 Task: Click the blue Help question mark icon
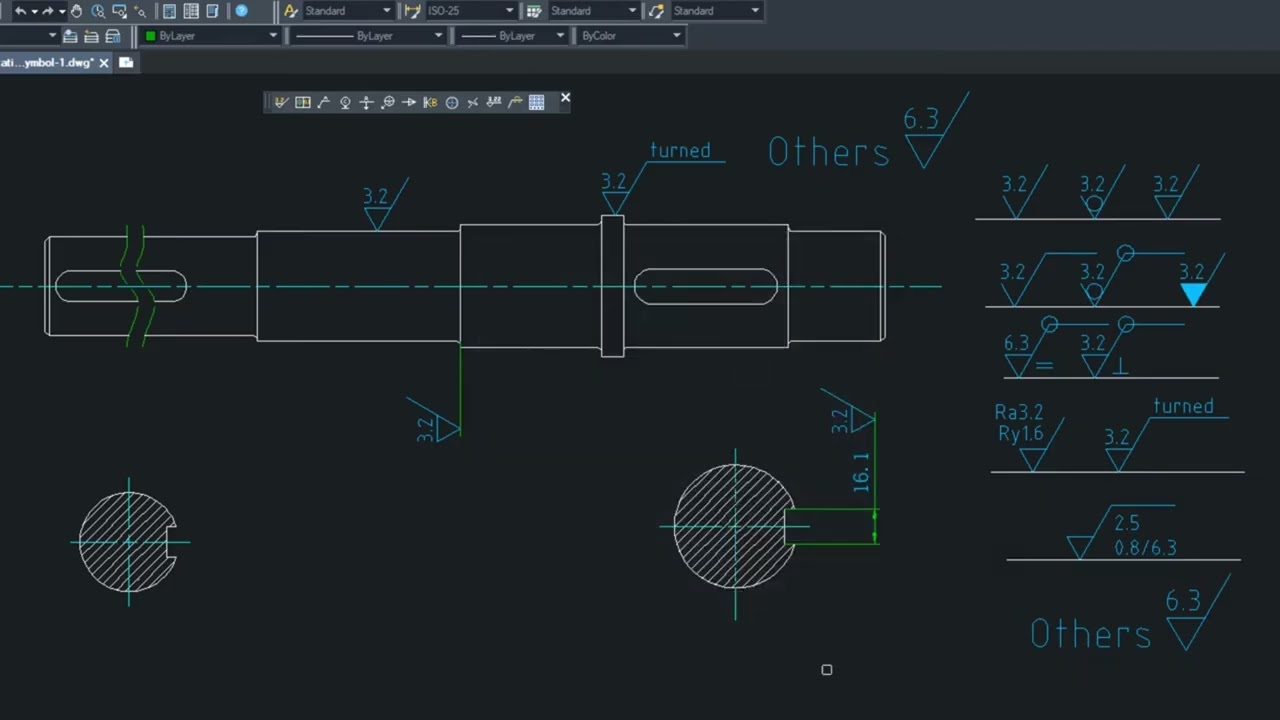point(241,11)
